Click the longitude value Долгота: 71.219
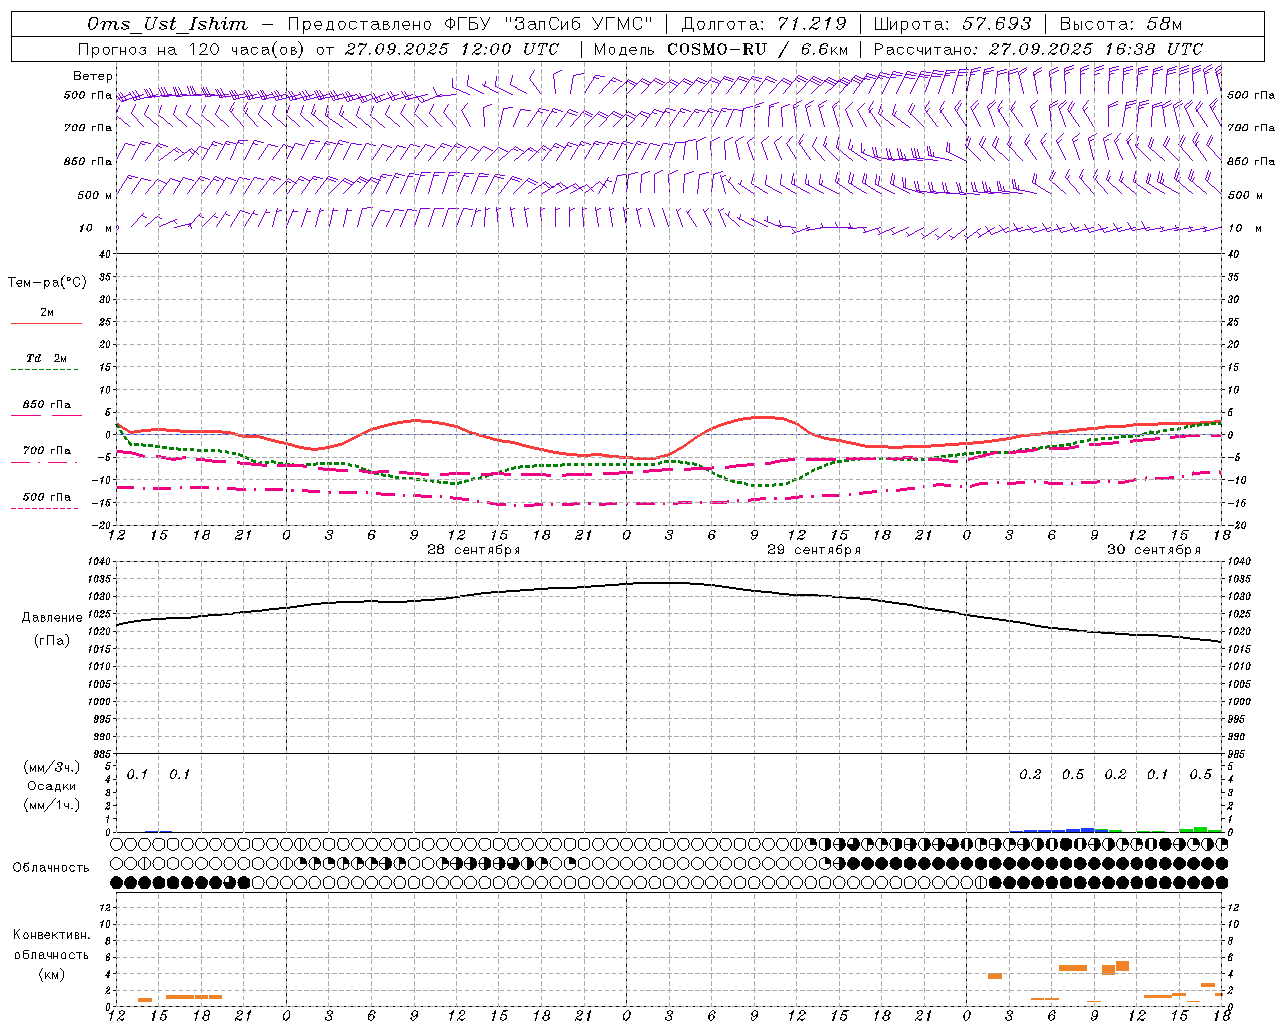Viewport: 1280px width, 1024px height. (x=764, y=24)
